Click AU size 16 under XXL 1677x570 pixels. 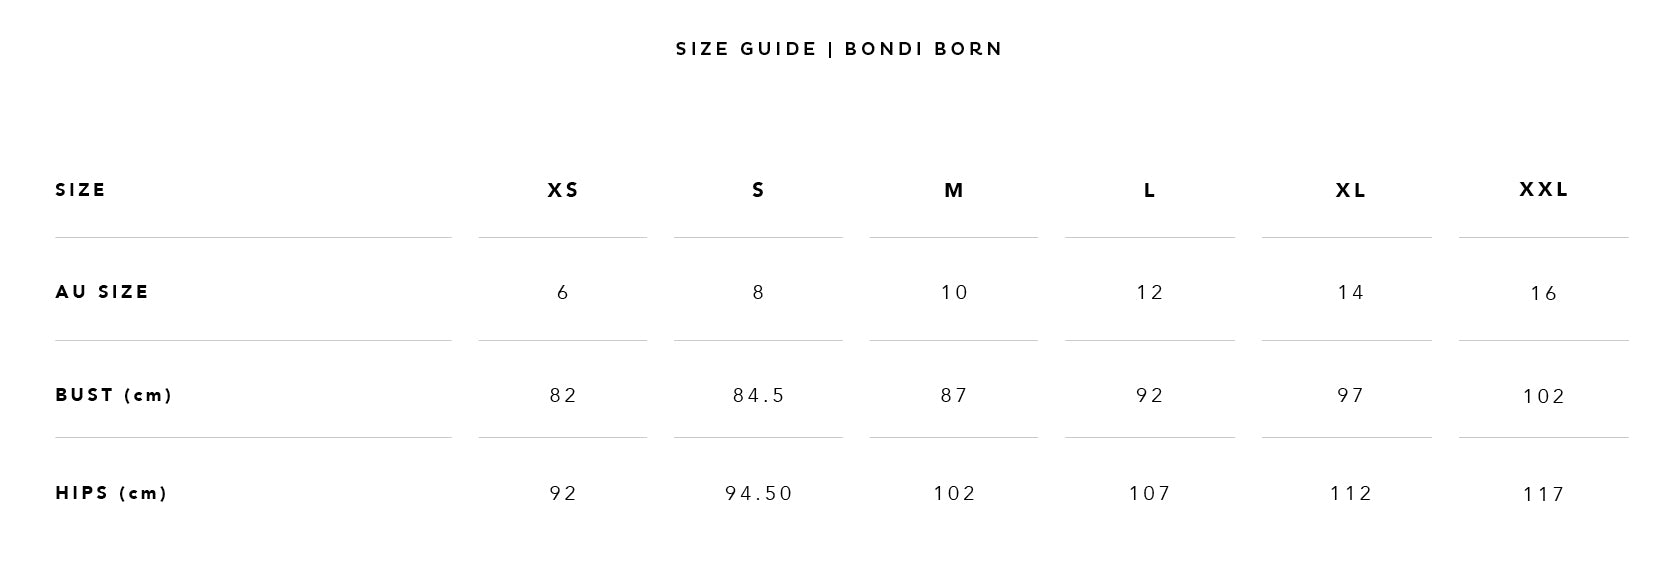(x=1544, y=293)
